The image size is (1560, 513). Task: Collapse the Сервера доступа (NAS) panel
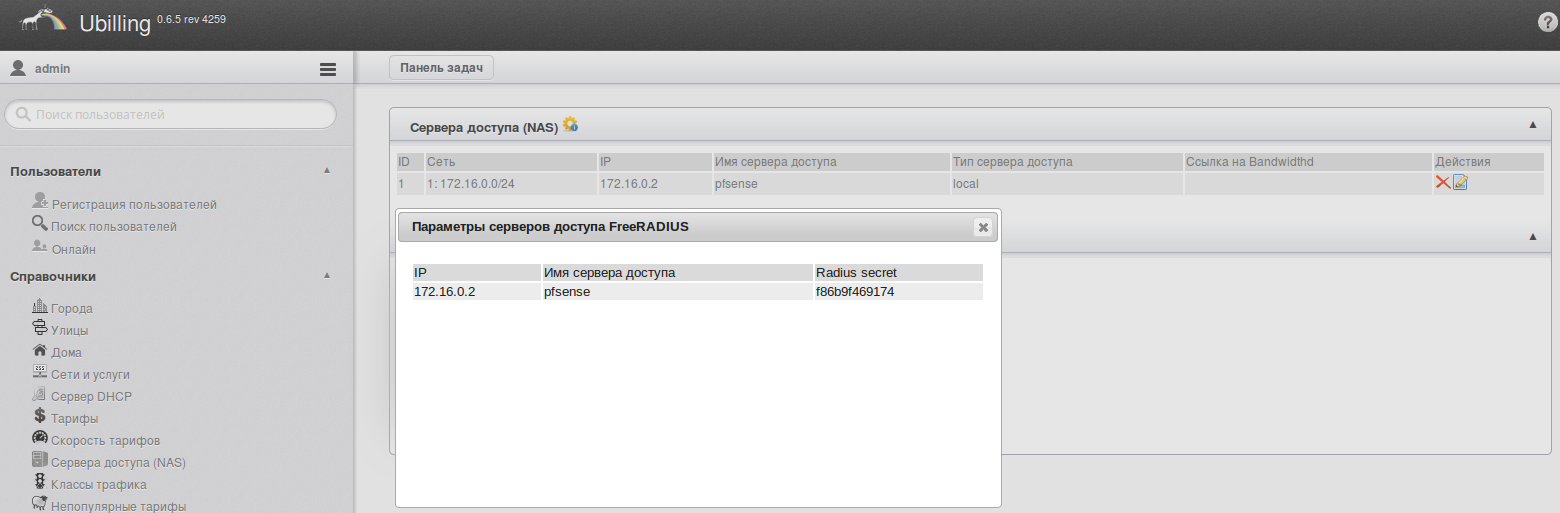[x=1533, y=125]
